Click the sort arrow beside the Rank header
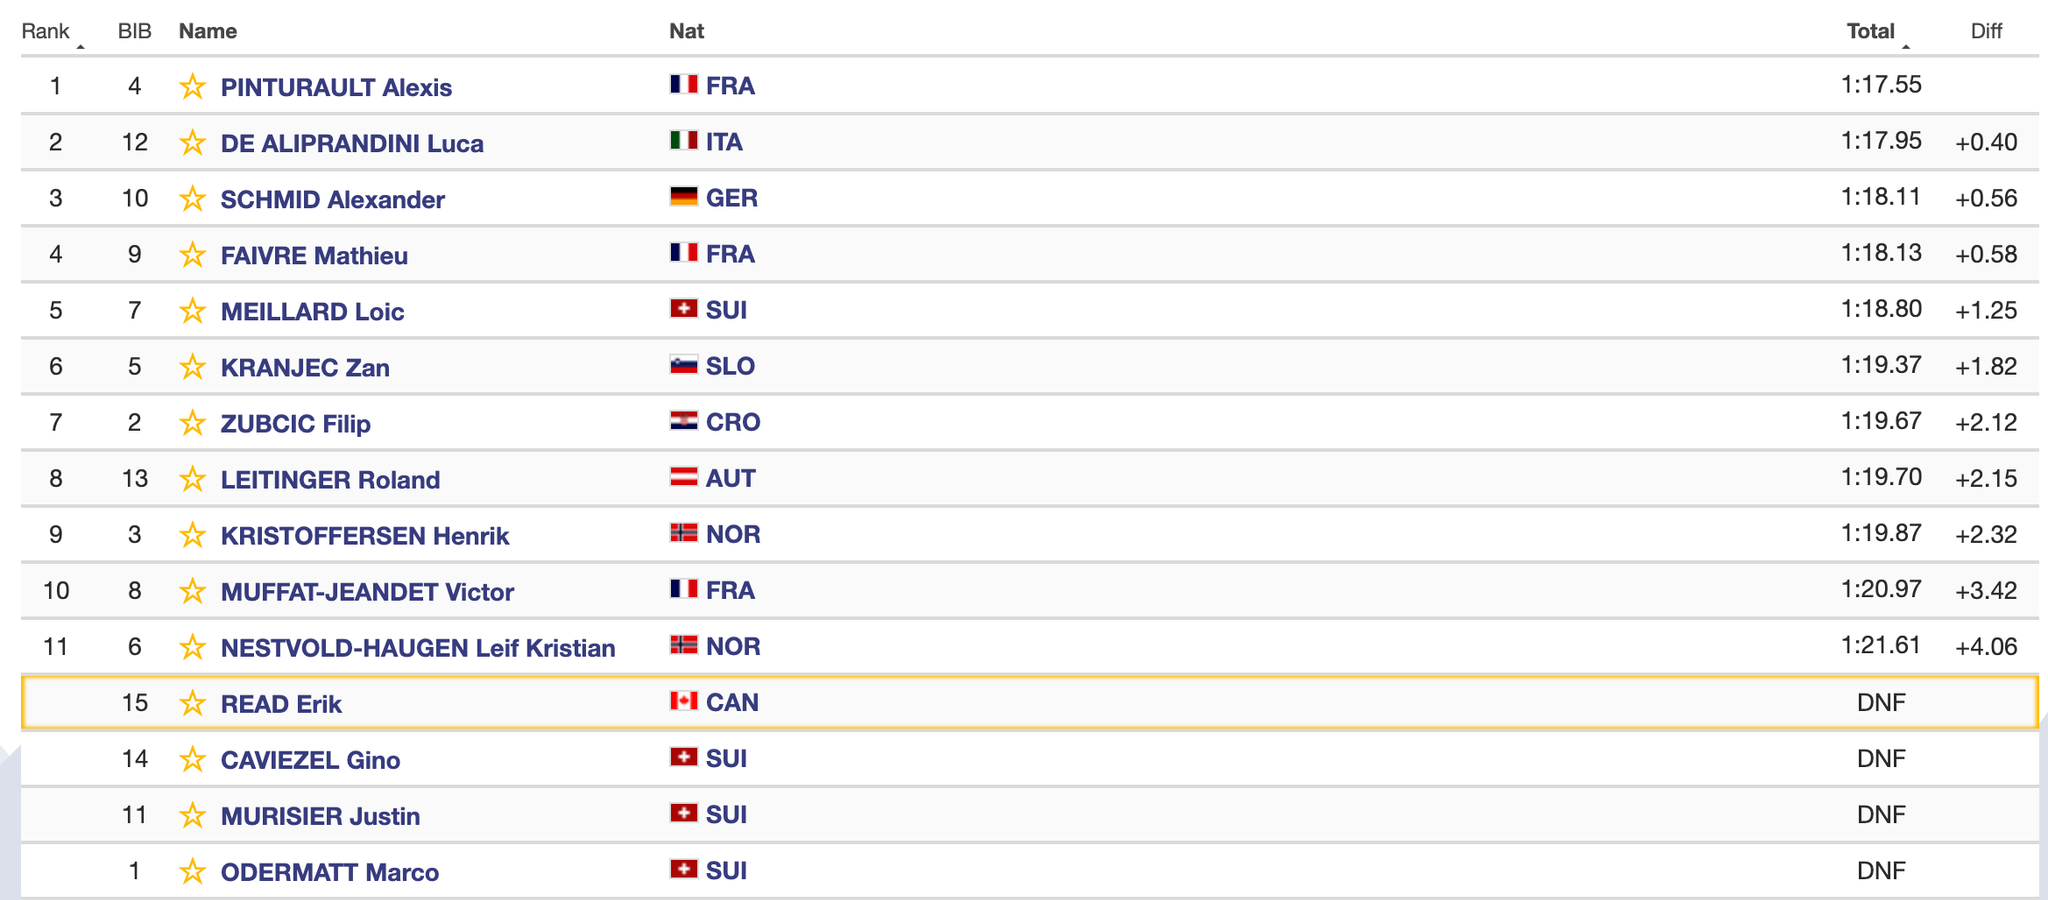 pos(80,46)
